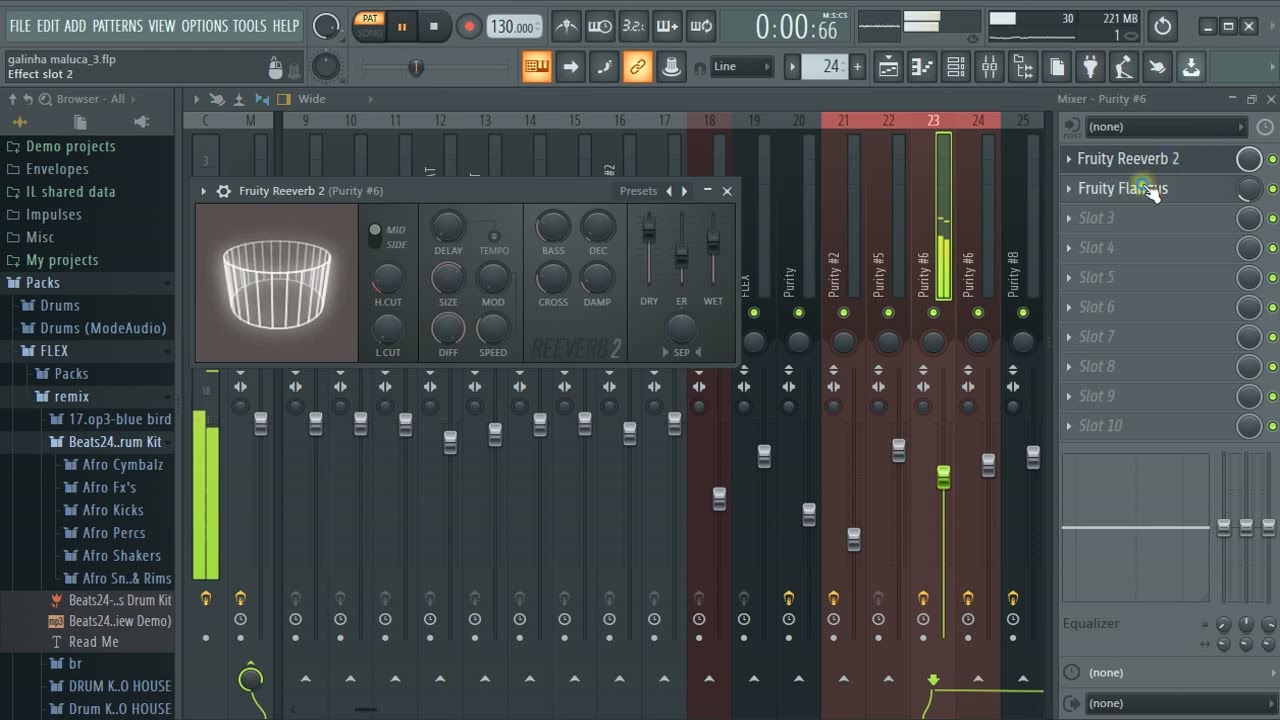The height and width of the screenshot is (720, 1280).
Task: Select next preset arrow in Reeverb 2
Action: [x=684, y=191]
